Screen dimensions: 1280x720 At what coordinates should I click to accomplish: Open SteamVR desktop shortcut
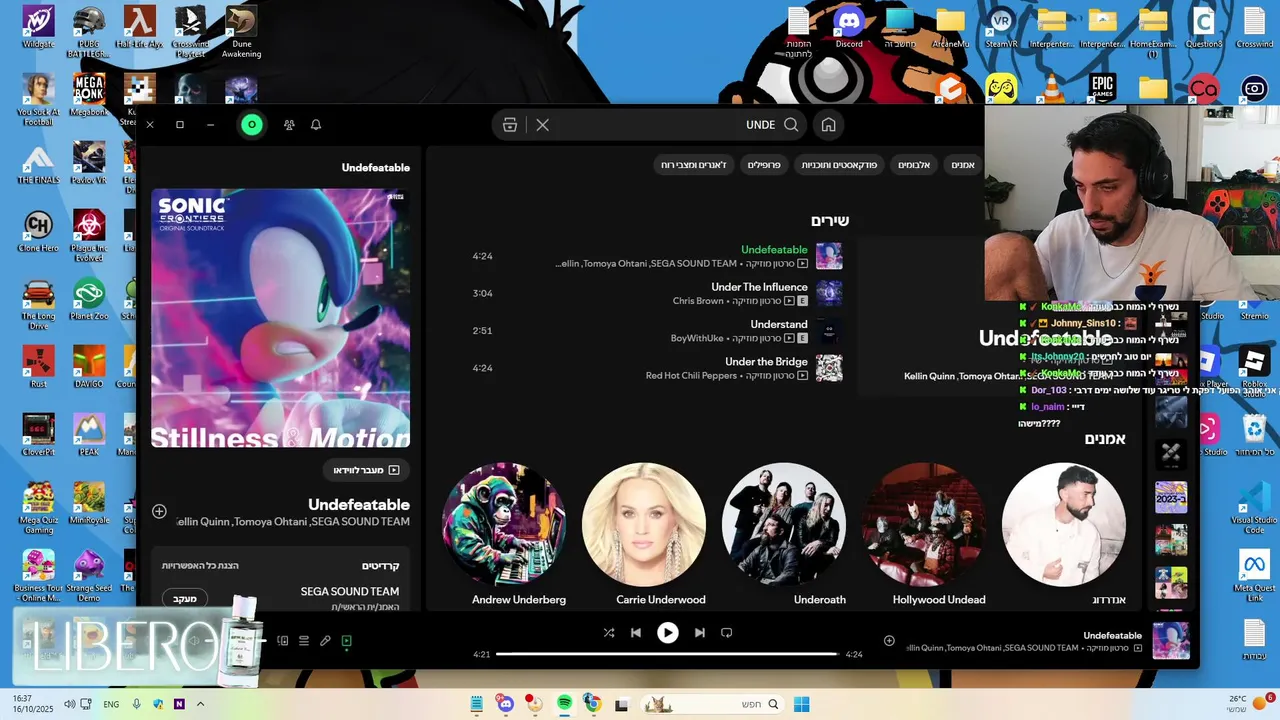(1001, 28)
